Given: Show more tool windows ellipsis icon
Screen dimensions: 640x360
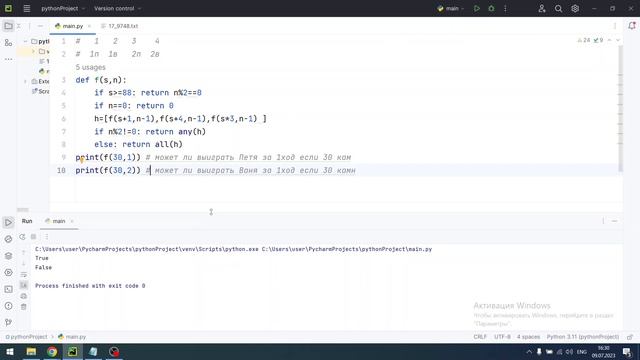Looking at the screenshot, I should click(8, 59).
